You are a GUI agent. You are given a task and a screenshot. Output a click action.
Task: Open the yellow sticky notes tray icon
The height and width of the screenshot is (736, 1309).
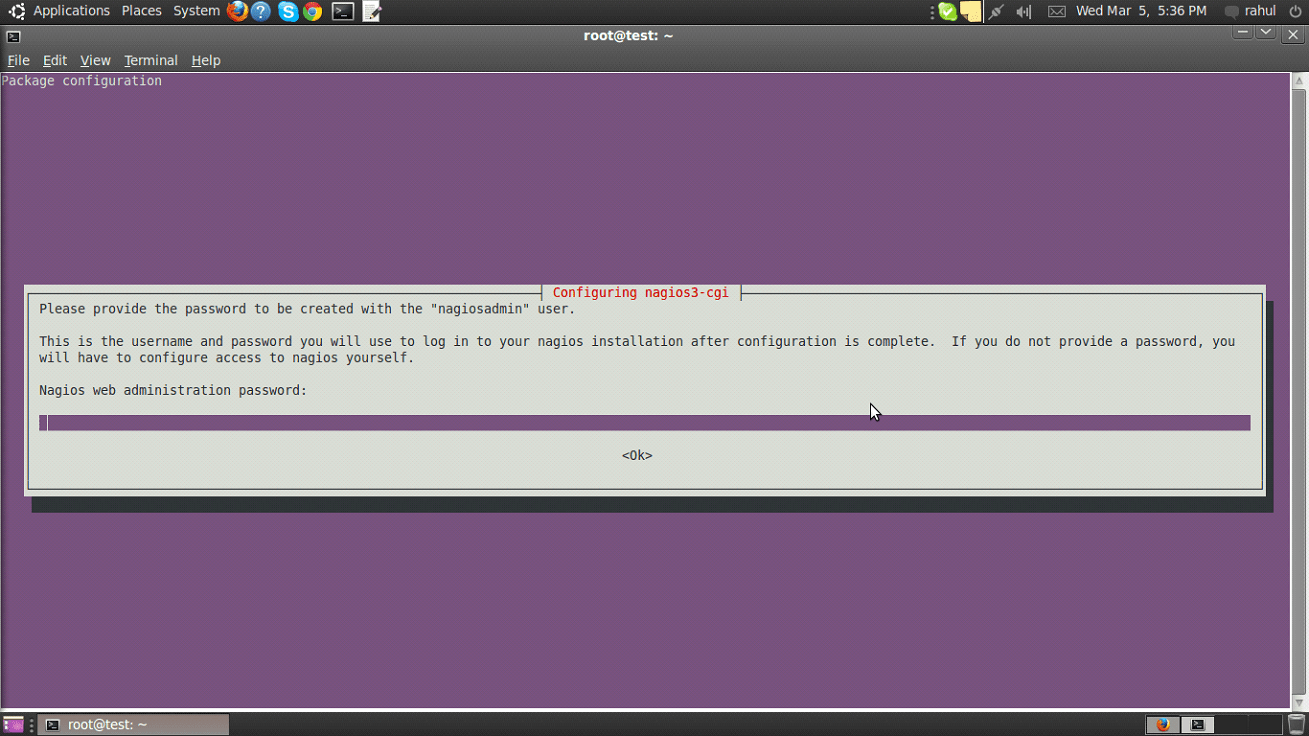(971, 12)
